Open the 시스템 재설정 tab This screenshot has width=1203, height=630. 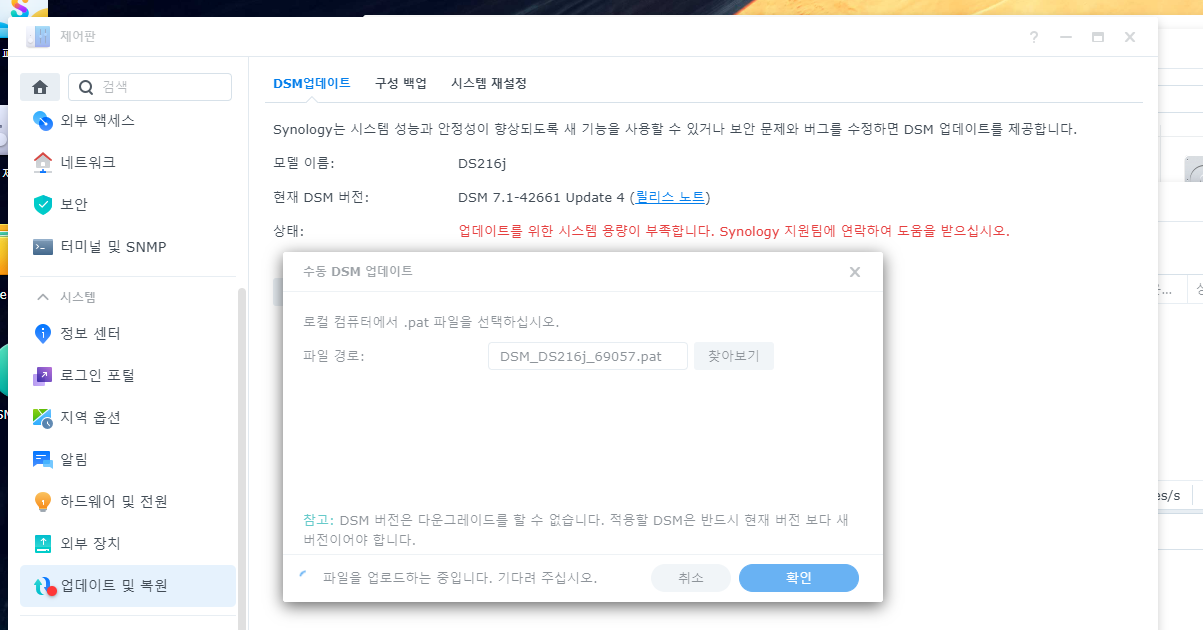[x=489, y=83]
